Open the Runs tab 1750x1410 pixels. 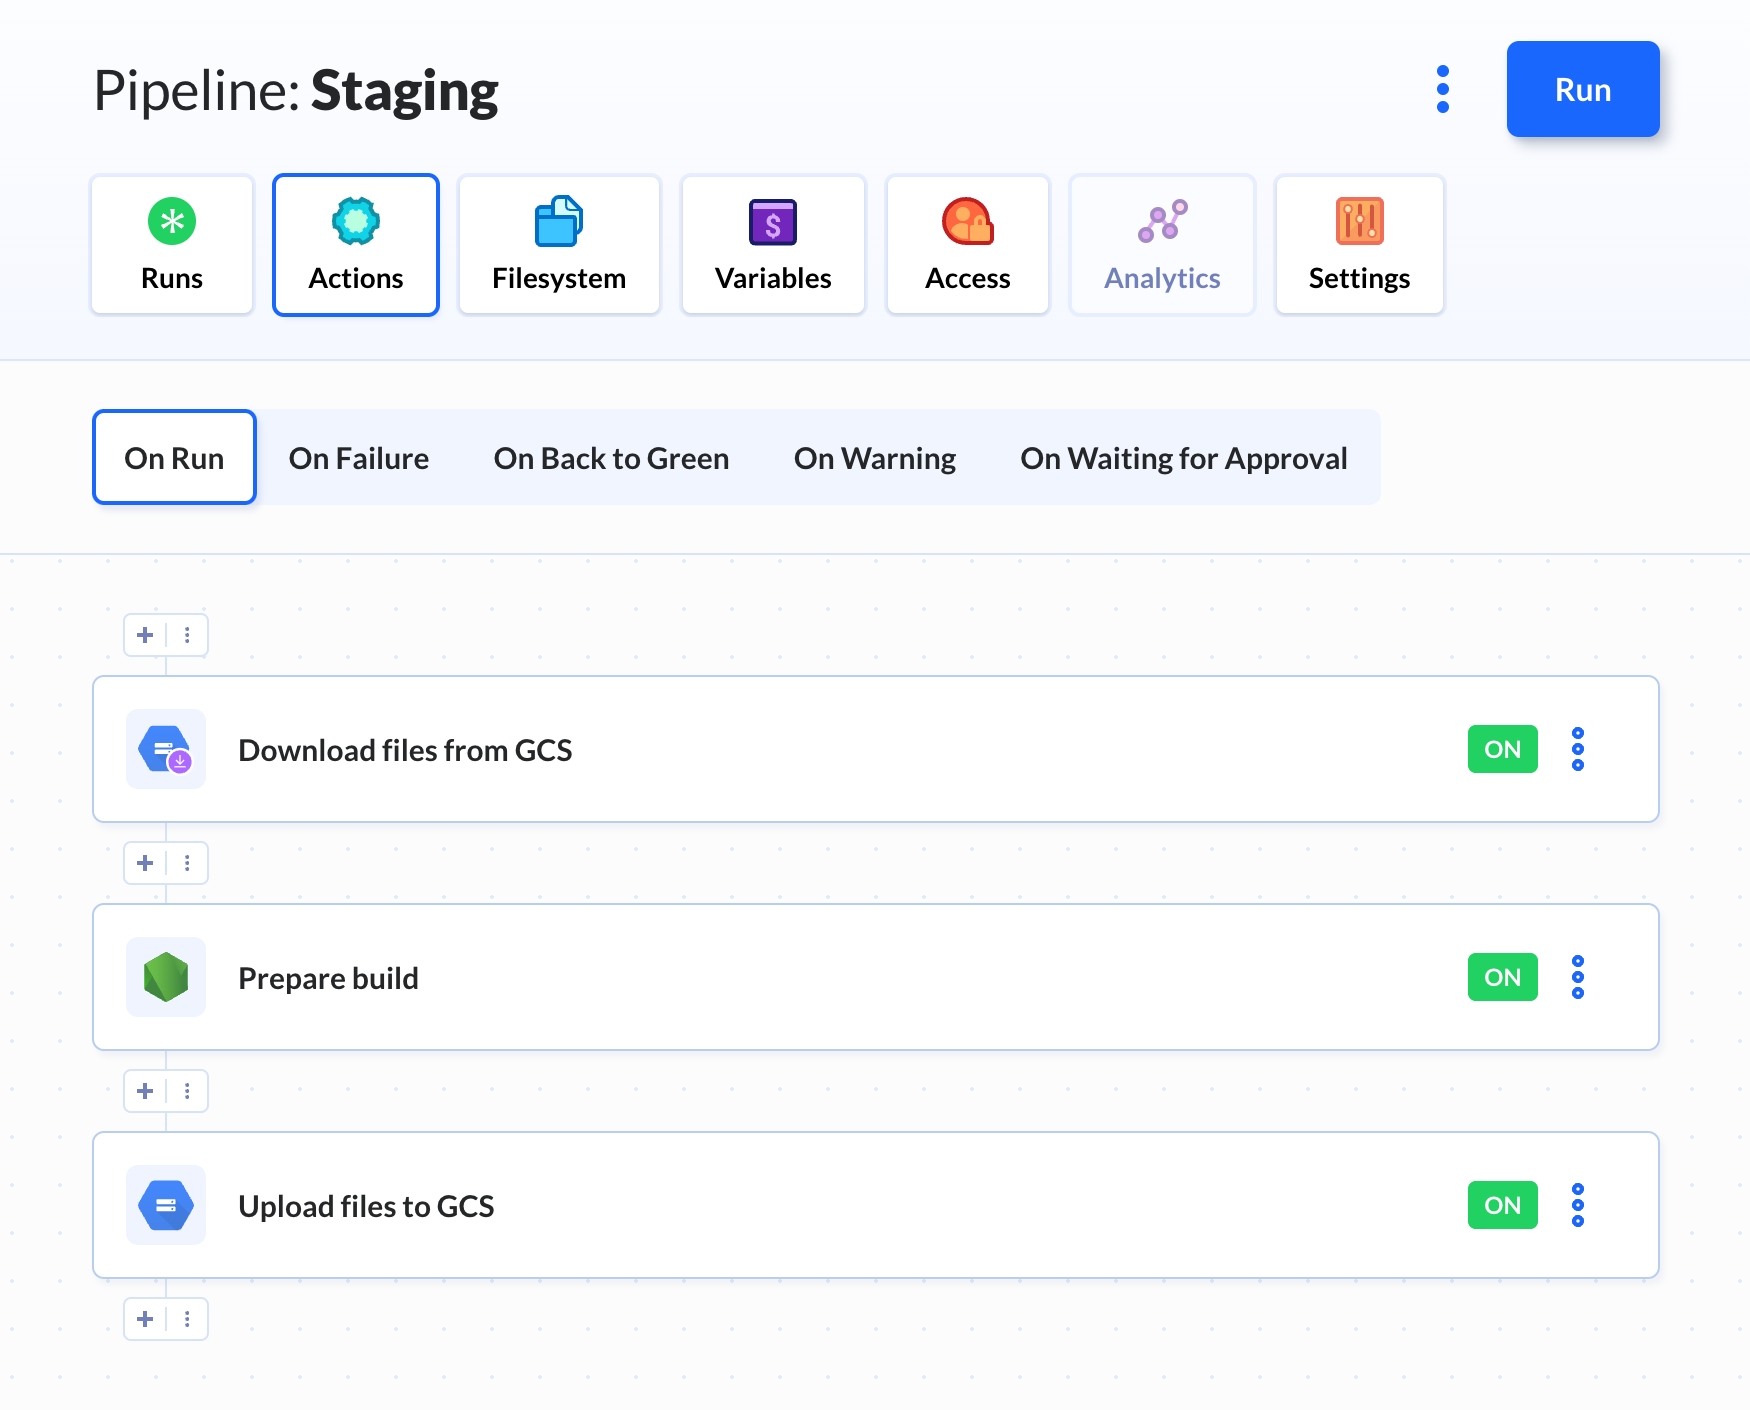172,245
